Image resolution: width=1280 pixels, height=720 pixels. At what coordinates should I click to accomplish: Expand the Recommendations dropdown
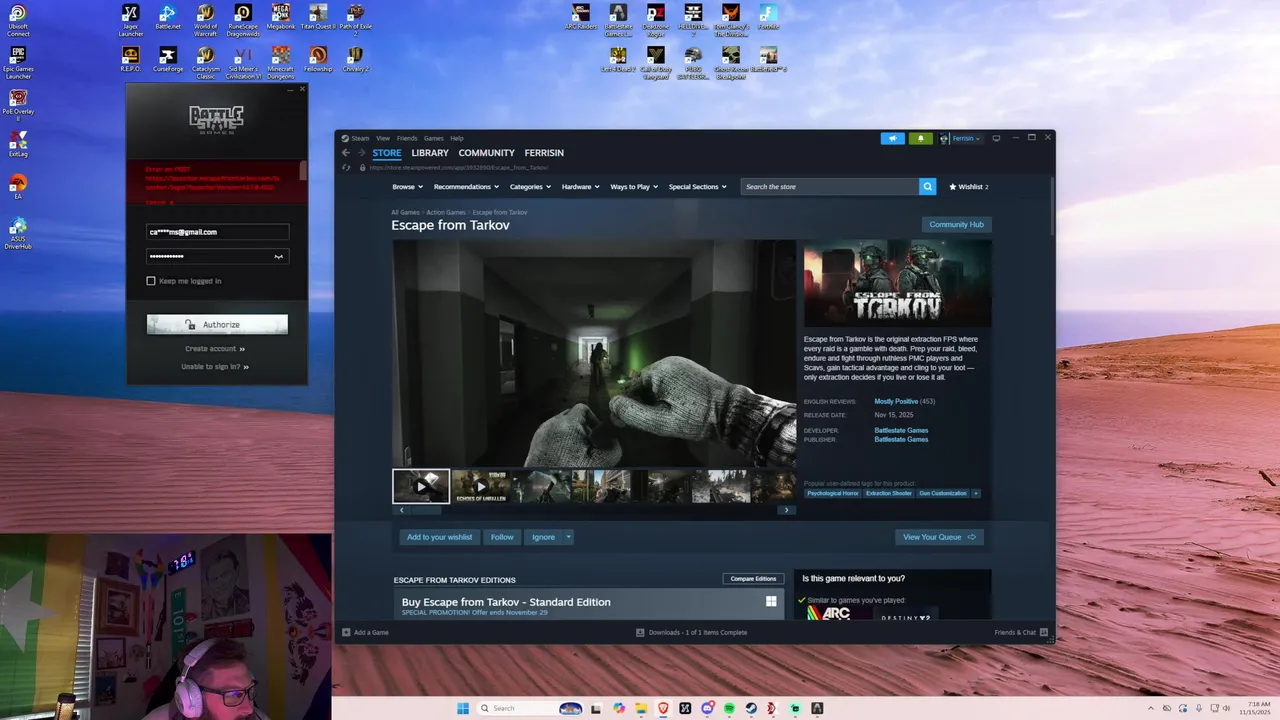[466, 187]
